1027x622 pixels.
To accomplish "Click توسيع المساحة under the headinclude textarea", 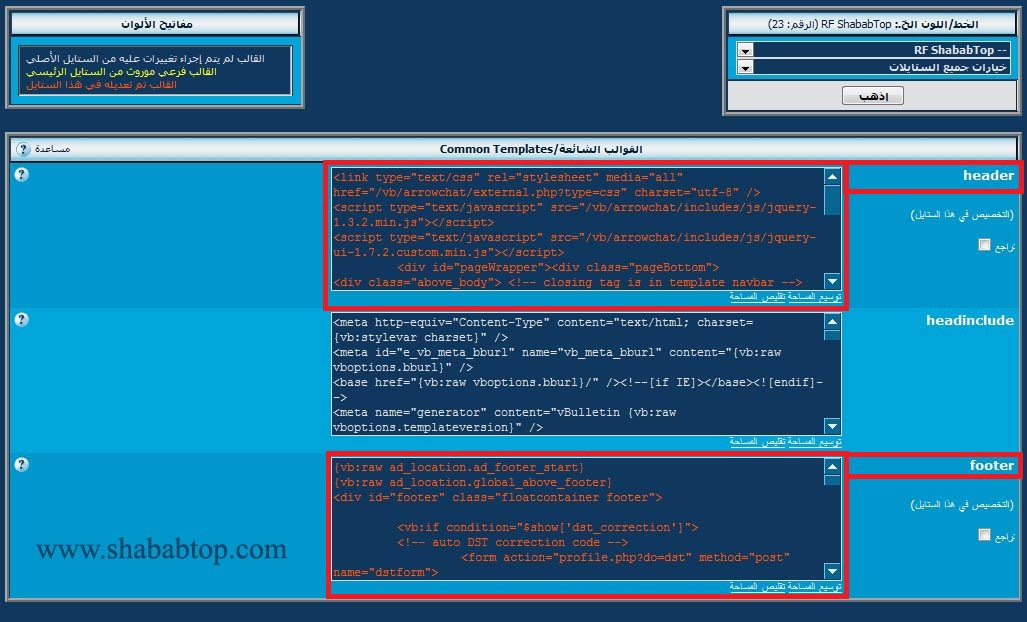I will pos(814,442).
